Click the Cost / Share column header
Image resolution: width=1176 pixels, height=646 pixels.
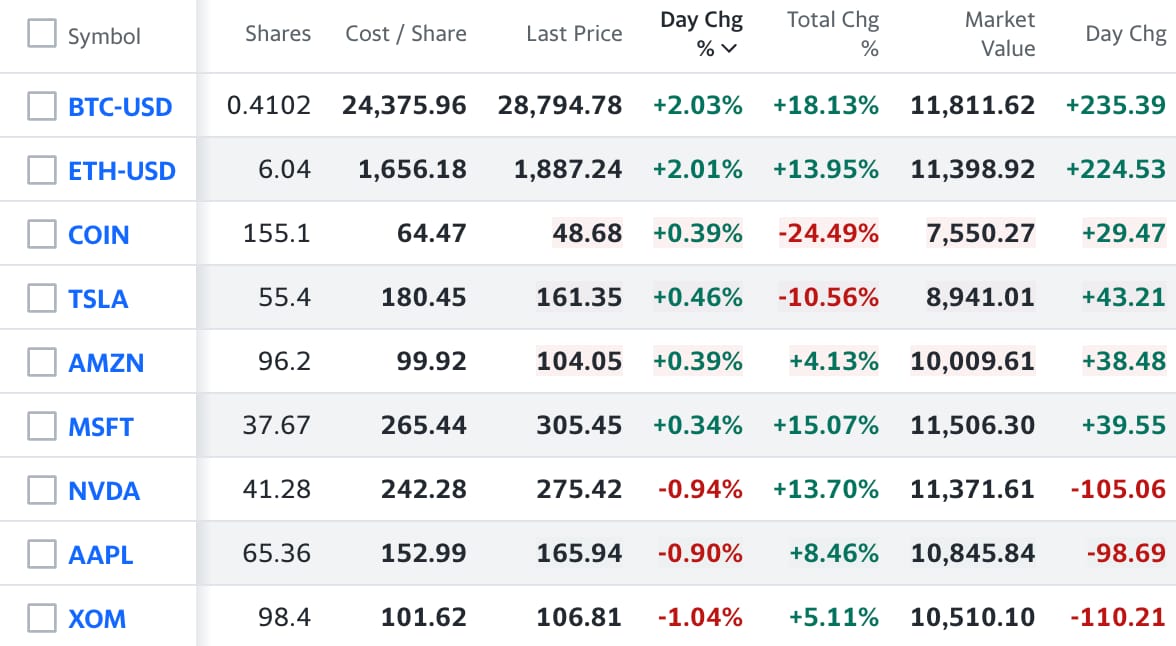(406, 34)
